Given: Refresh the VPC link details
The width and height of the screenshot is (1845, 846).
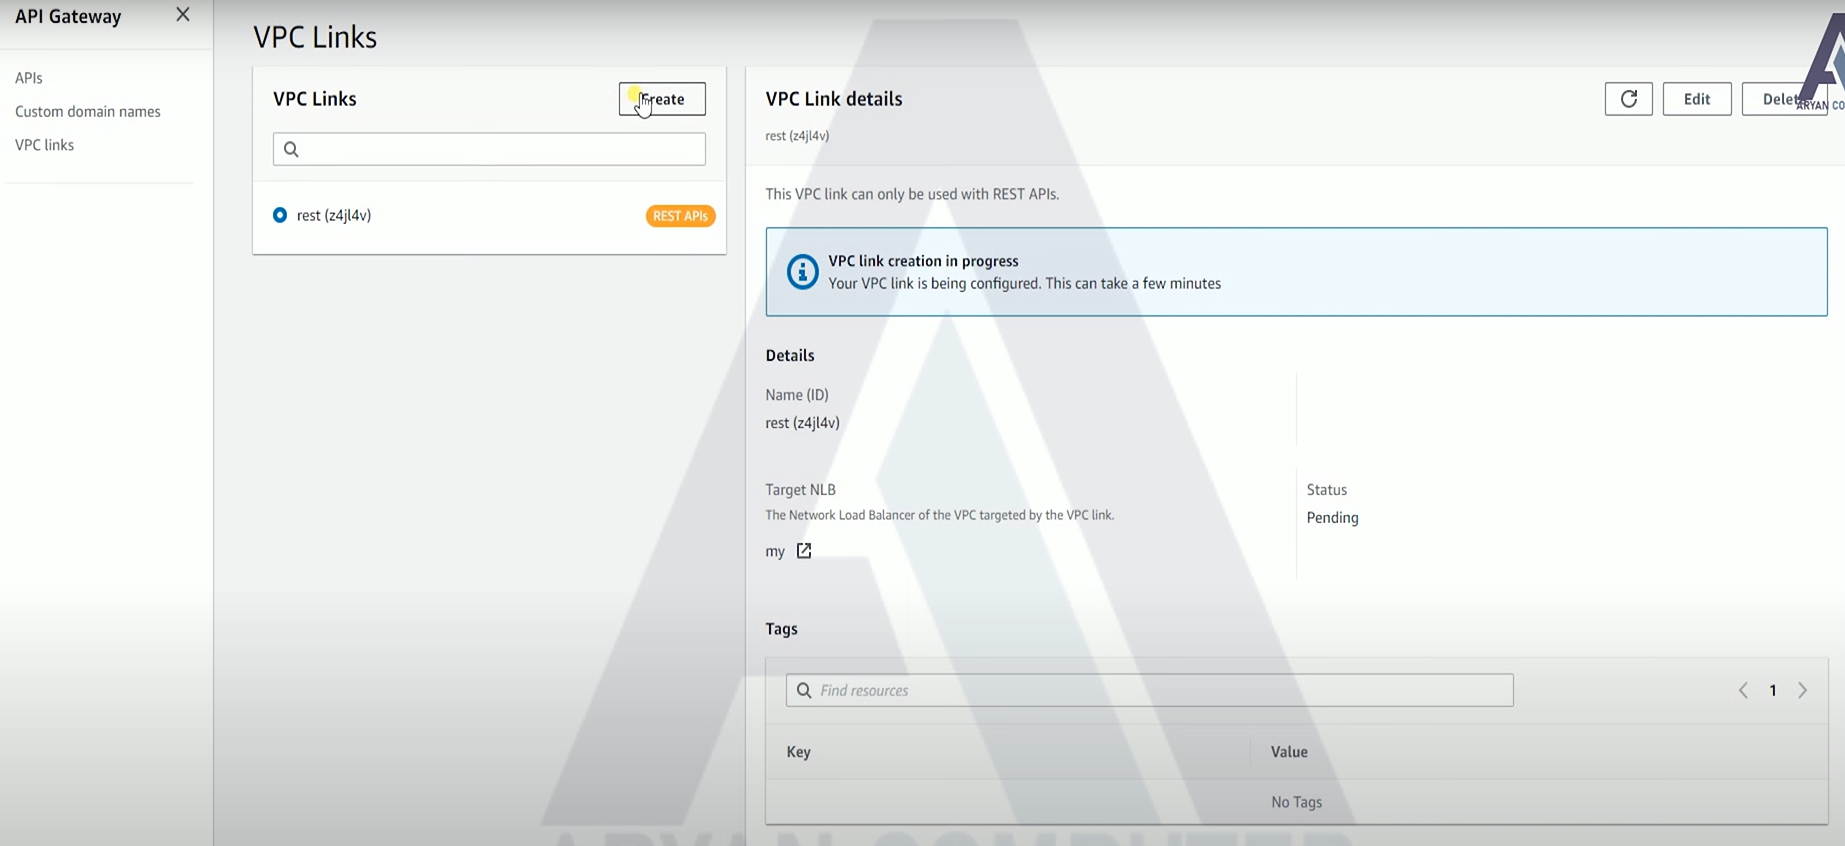Looking at the screenshot, I should 1628,99.
